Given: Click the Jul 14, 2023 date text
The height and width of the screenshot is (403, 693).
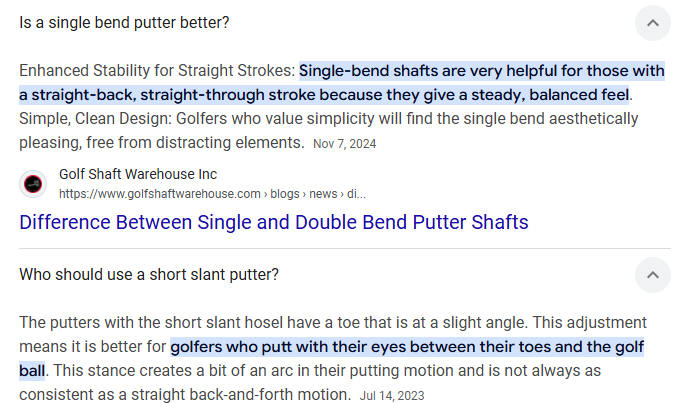Looking at the screenshot, I should pos(392,395).
